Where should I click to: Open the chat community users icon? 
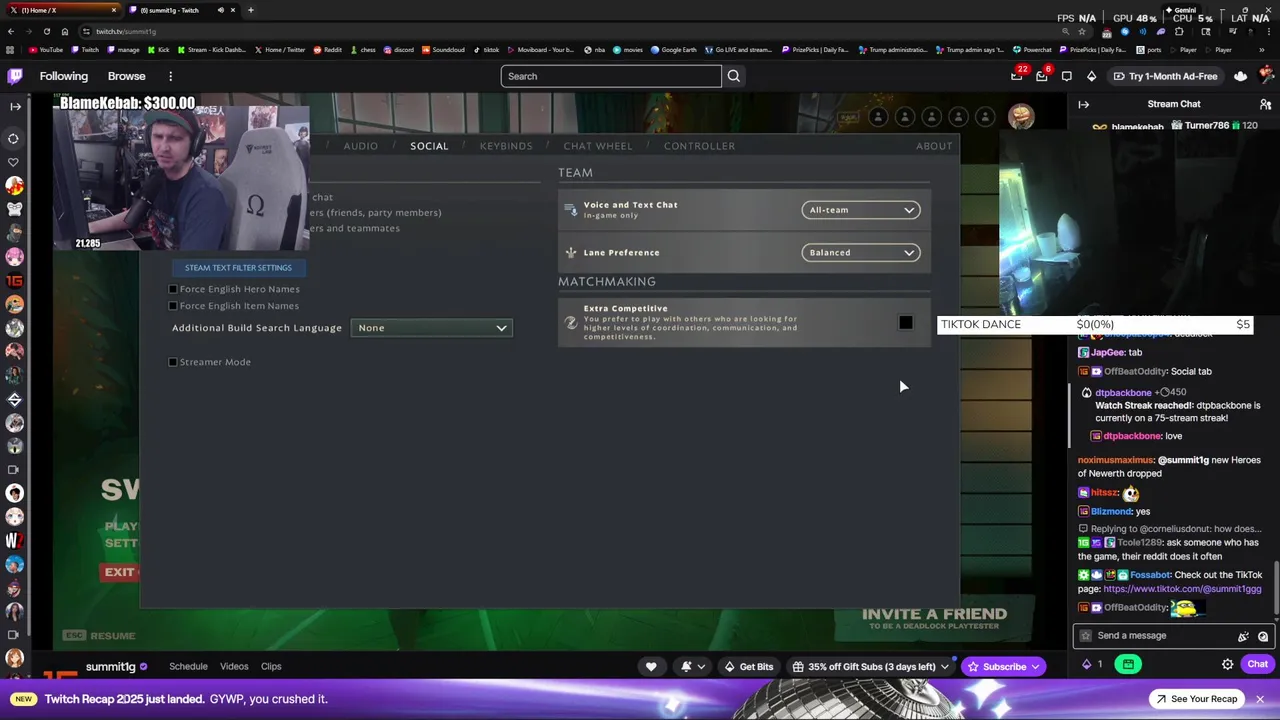(1265, 104)
